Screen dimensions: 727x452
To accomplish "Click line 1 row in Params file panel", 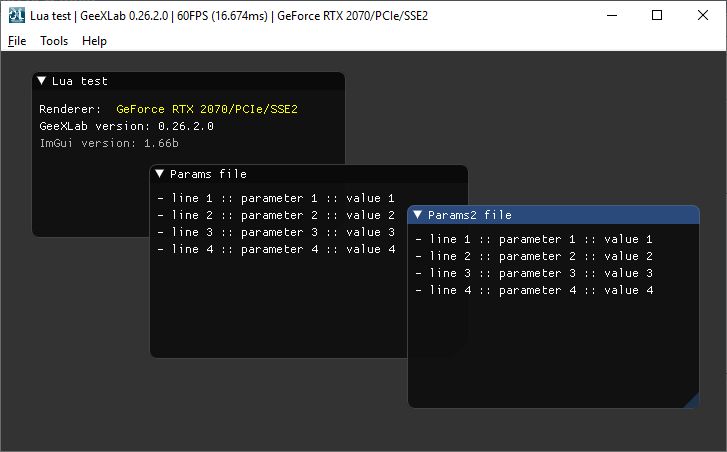I will [x=276, y=198].
